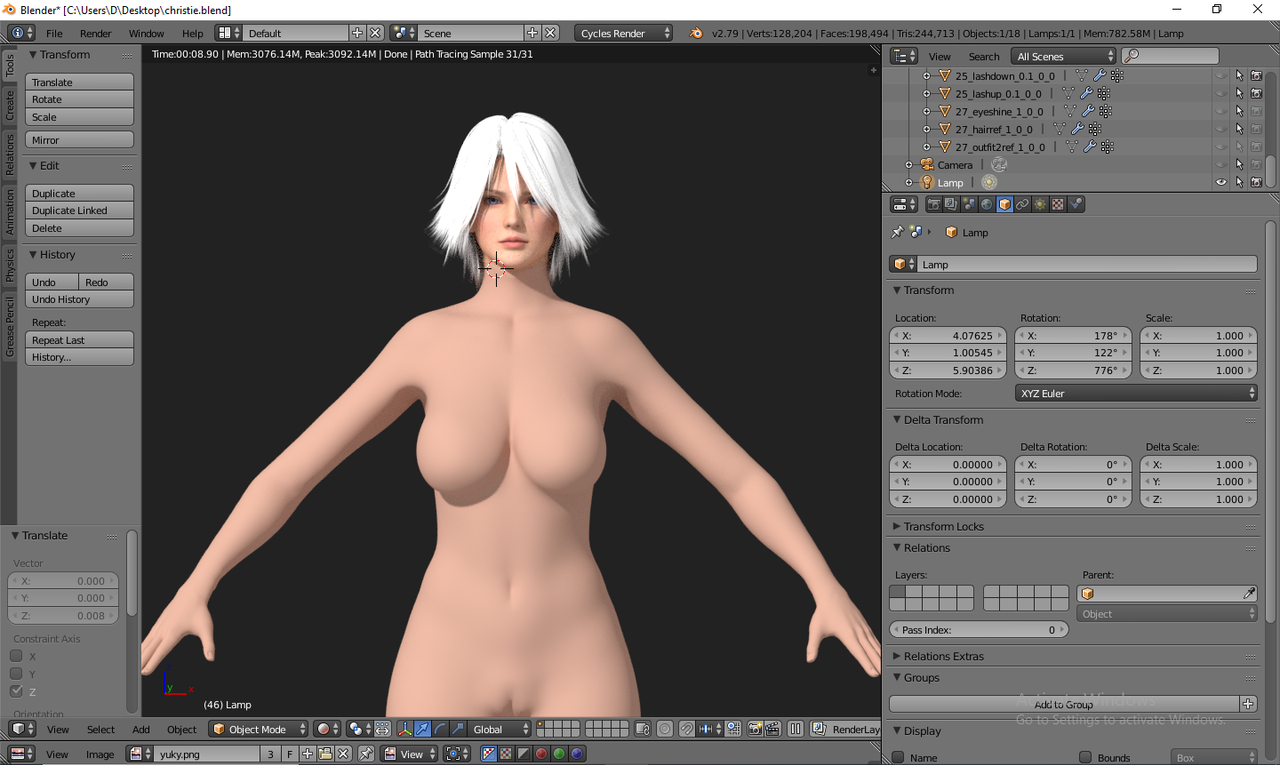Click the mesh data icon on 25_lashup_0.1_0_0
Viewport: 1280px width, 765px height.
[1068, 93]
